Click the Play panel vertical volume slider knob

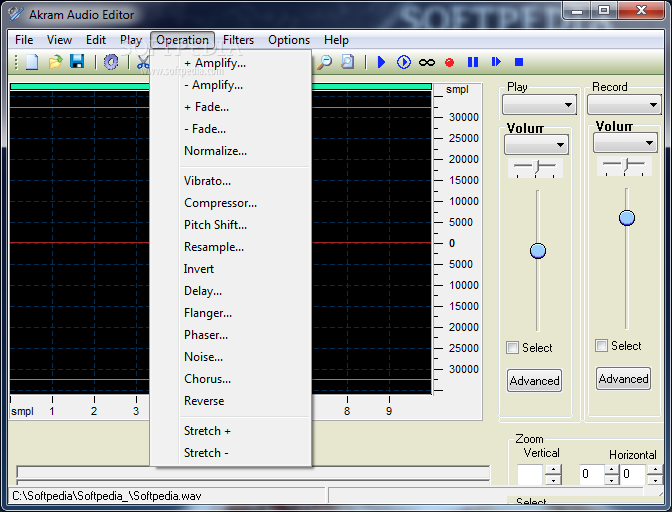click(x=538, y=251)
